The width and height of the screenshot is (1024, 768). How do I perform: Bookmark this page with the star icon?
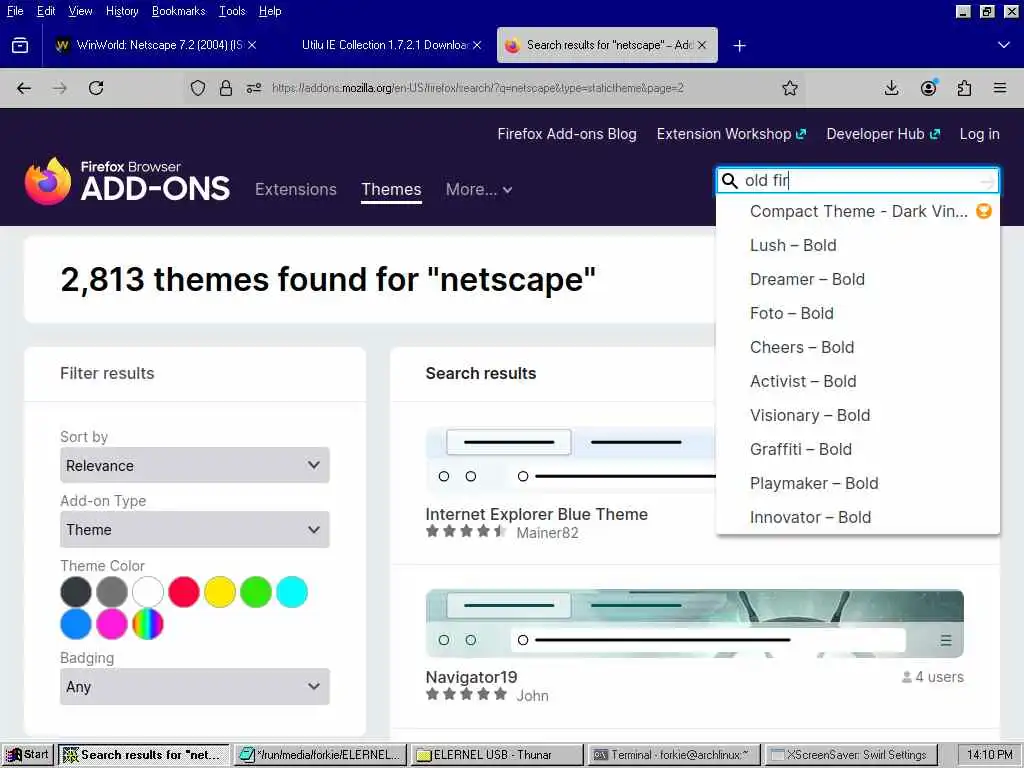click(790, 88)
